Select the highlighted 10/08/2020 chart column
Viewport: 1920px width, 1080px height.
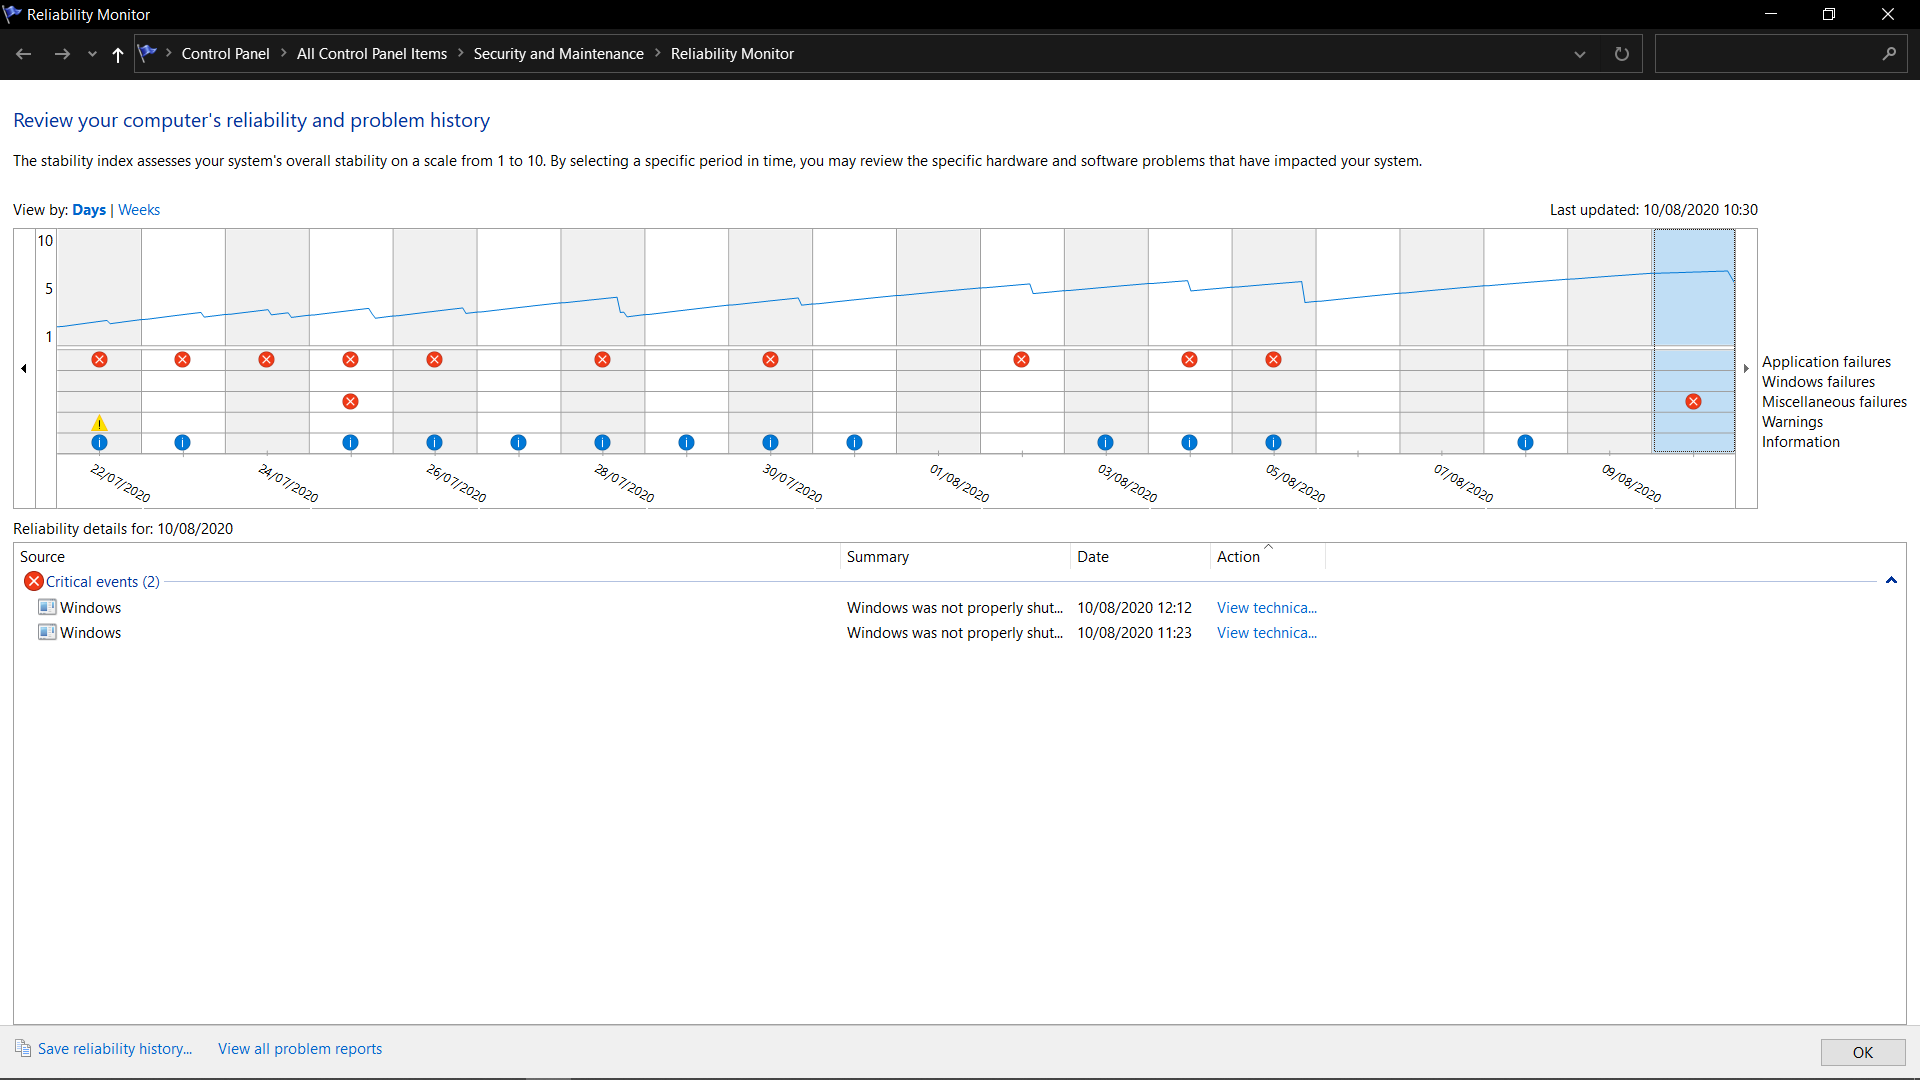(1694, 341)
